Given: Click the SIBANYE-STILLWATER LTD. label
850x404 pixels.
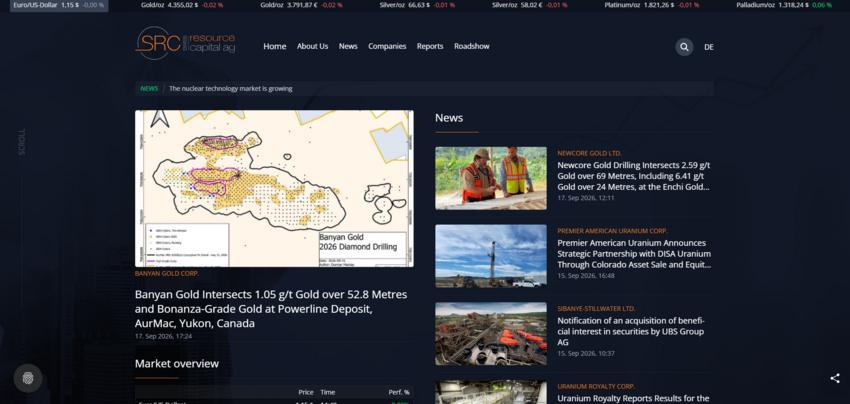Looking at the screenshot, I should pos(596,309).
